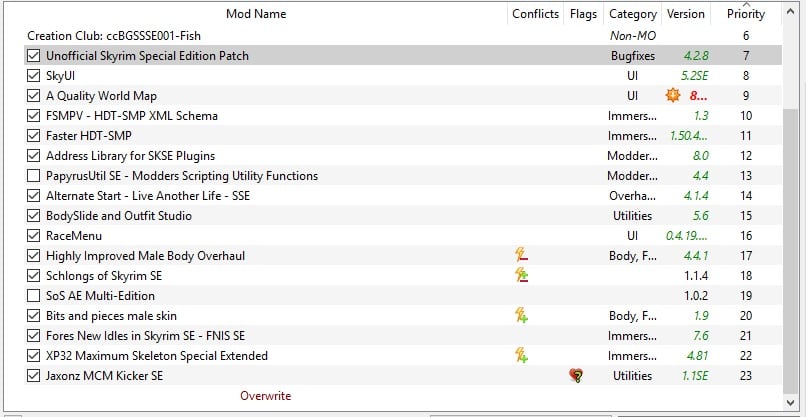This screenshot has width=806, height=417.
Task: Uncheck the SkyUI mod checkbox
Action: click(33, 76)
